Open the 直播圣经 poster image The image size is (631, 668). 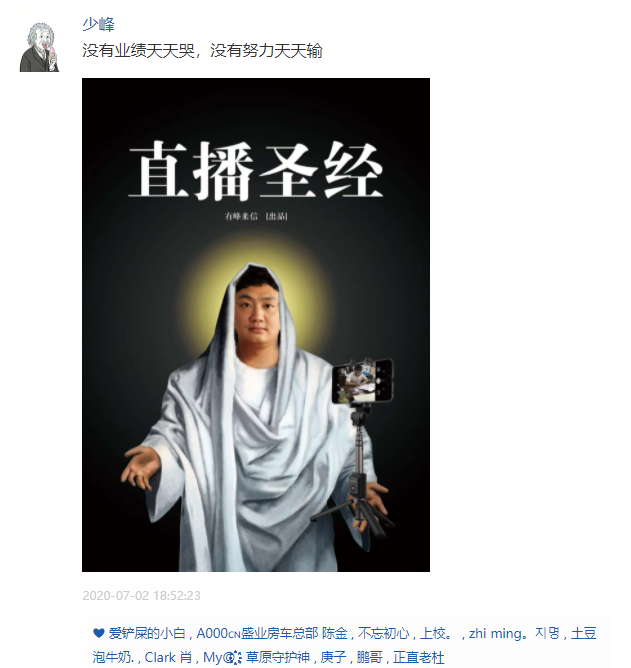[x=256, y=325]
